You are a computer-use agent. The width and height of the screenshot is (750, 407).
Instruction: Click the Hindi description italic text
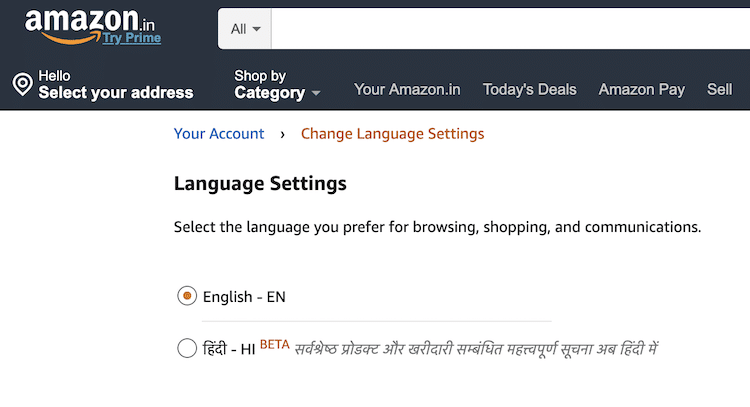tap(476, 349)
